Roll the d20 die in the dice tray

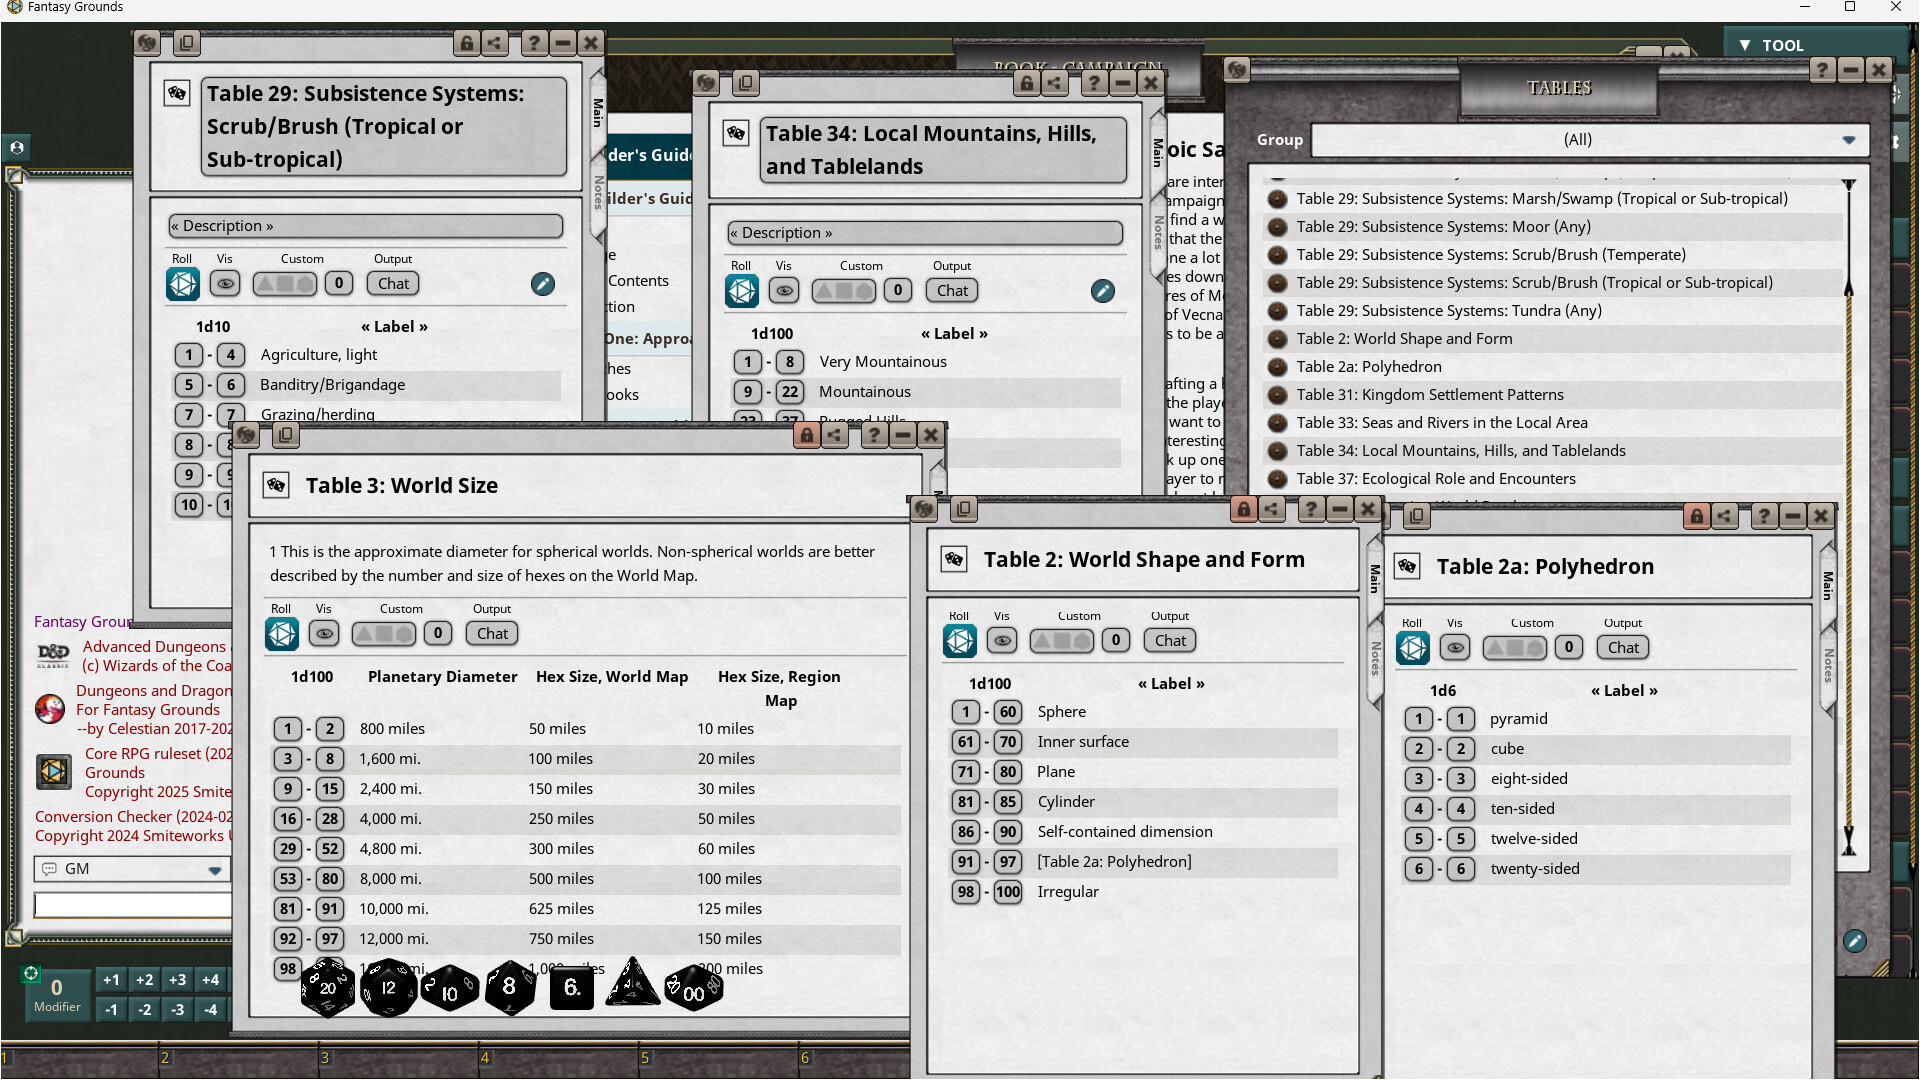(x=328, y=988)
